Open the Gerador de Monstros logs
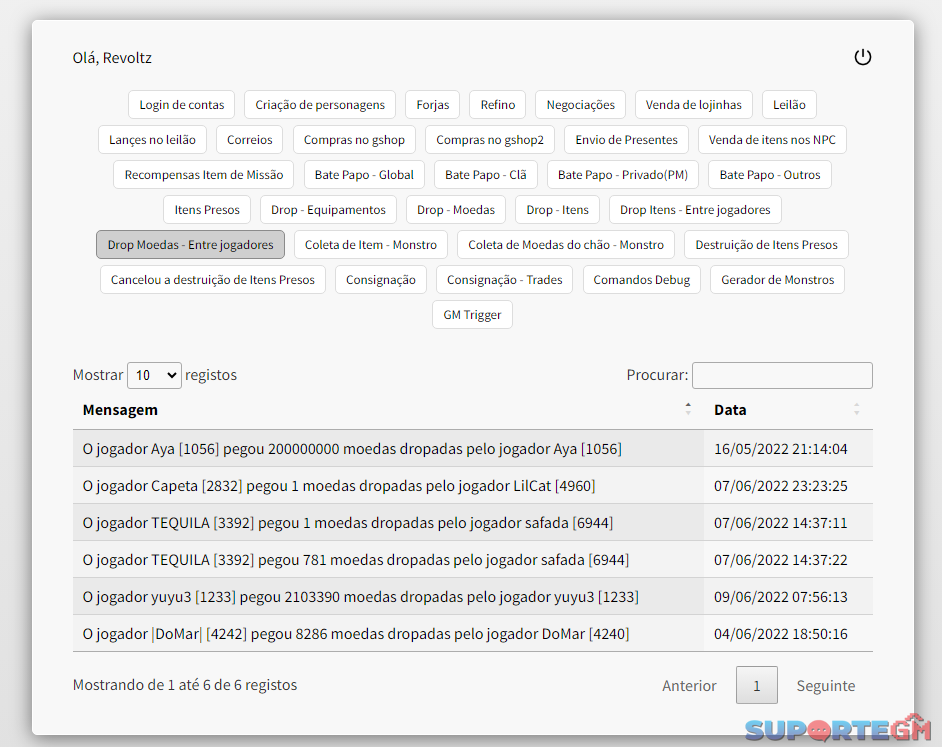This screenshot has height=747, width=942. coord(777,280)
